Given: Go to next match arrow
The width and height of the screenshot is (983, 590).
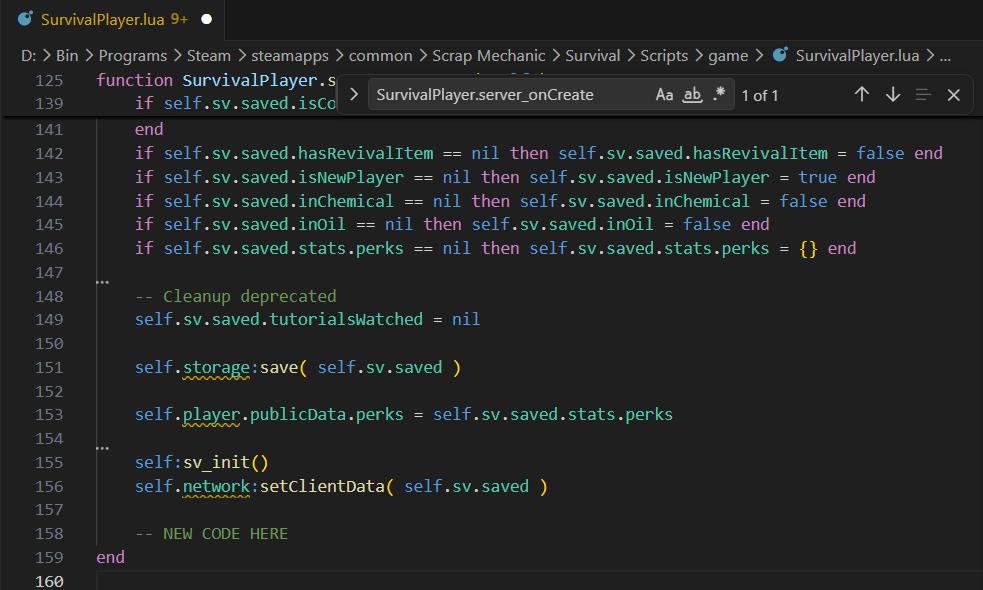Looking at the screenshot, I should click(893, 95).
